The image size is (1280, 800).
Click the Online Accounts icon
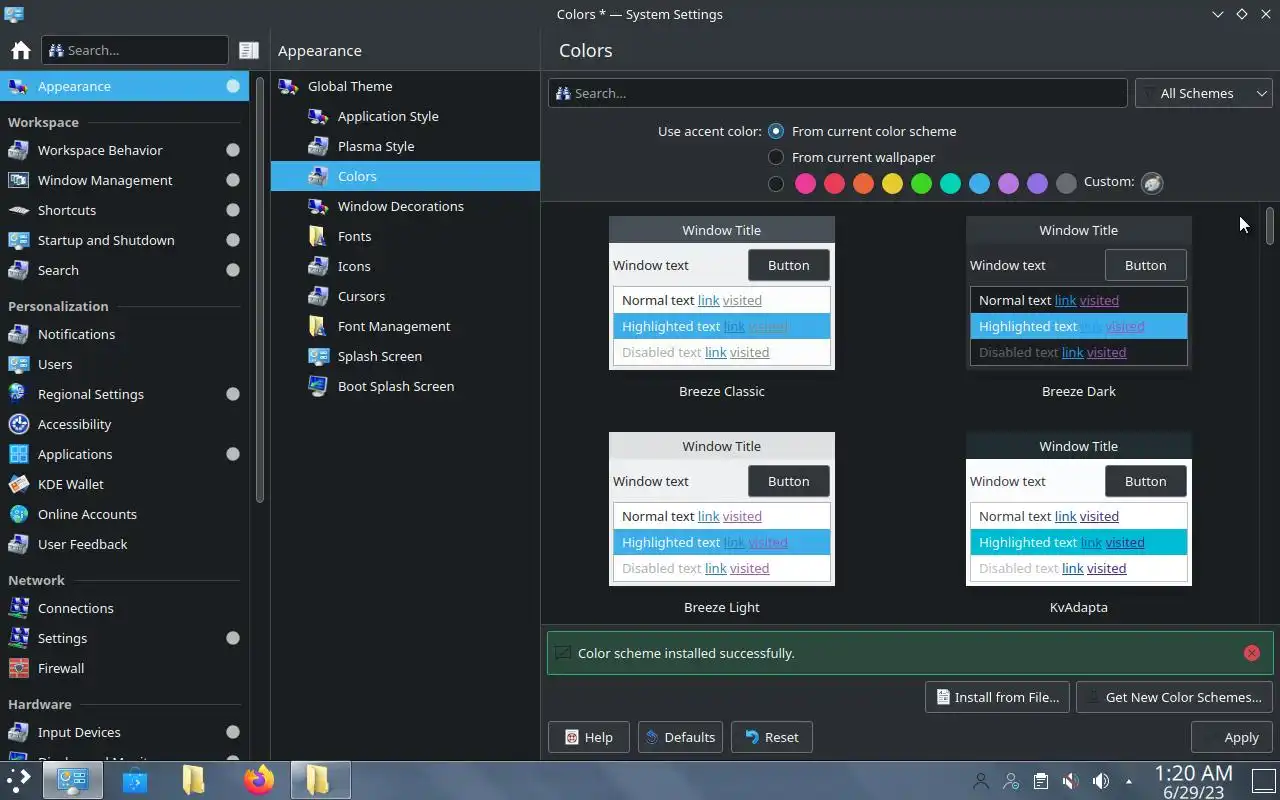pos(18,514)
